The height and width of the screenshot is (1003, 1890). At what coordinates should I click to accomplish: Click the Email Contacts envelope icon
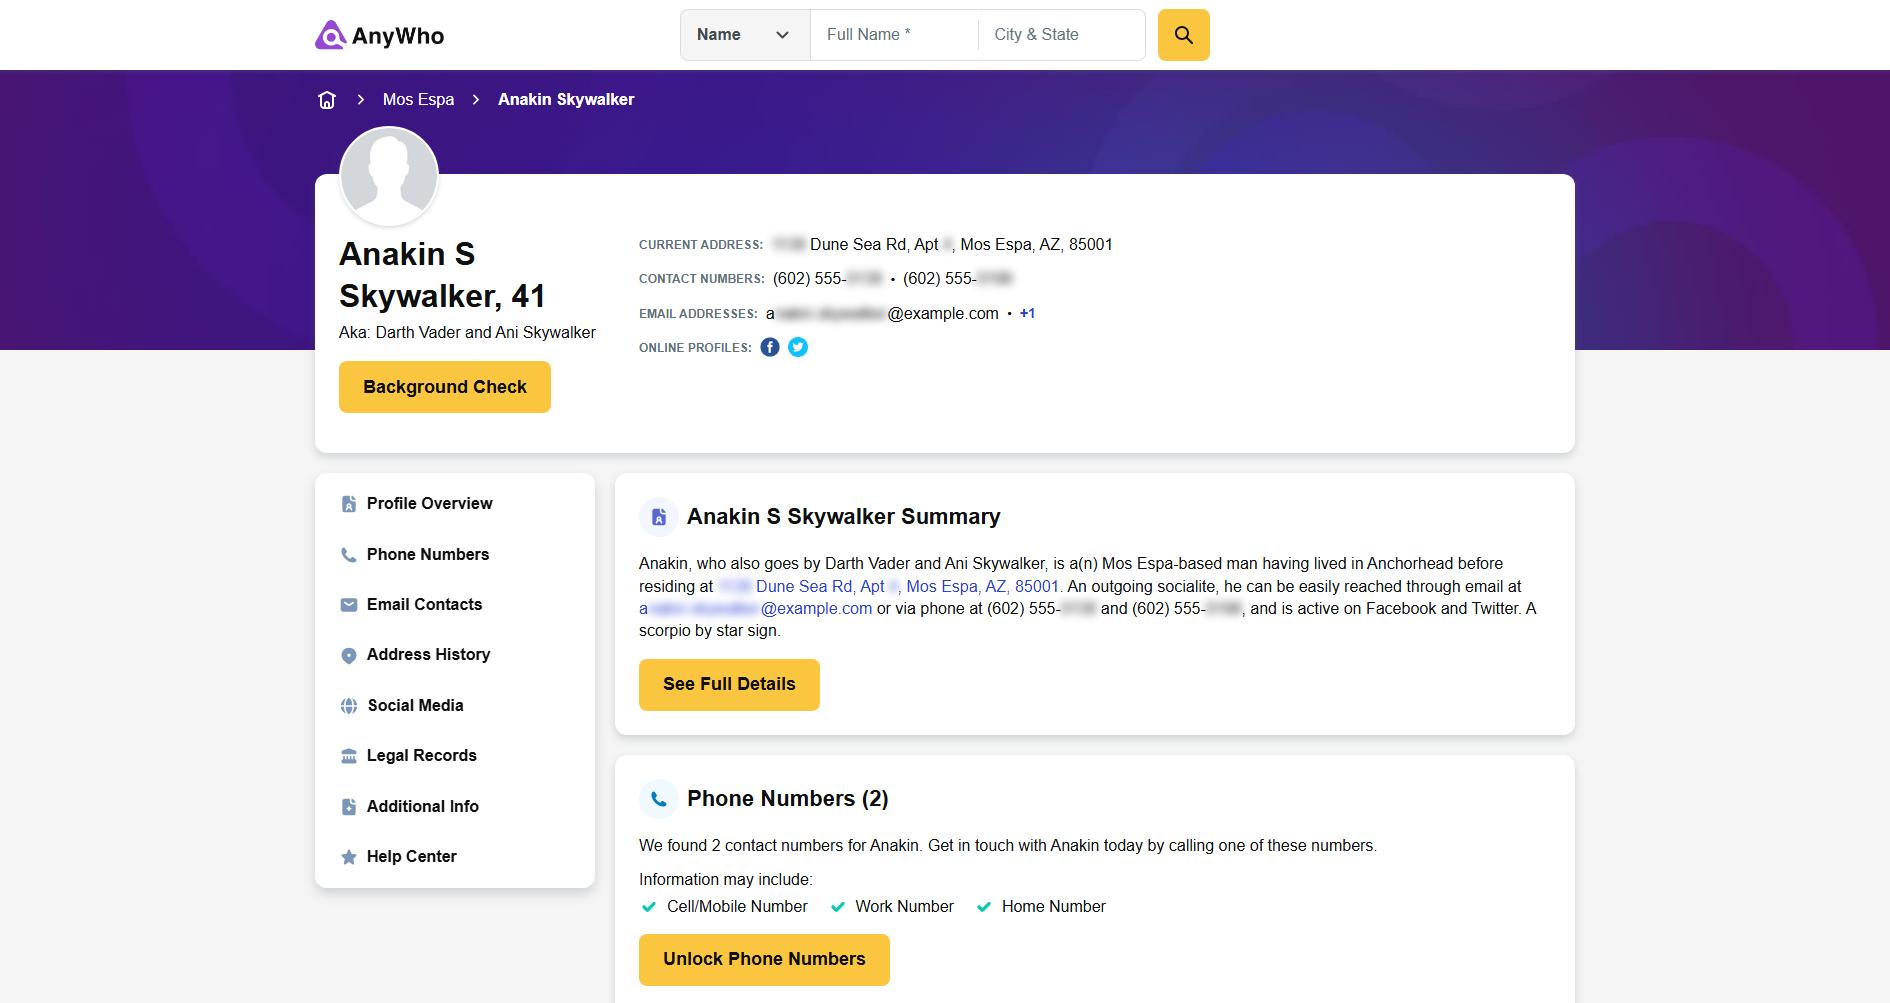[349, 605]
